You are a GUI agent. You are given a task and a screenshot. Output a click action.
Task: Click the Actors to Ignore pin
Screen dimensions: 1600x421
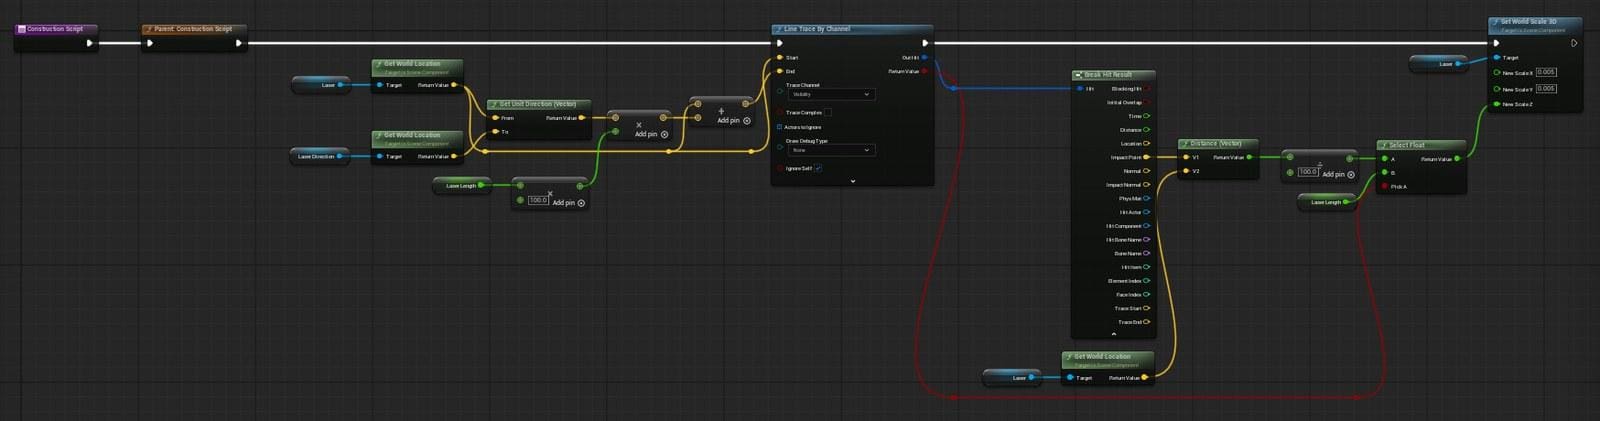(x=780, y=127)
